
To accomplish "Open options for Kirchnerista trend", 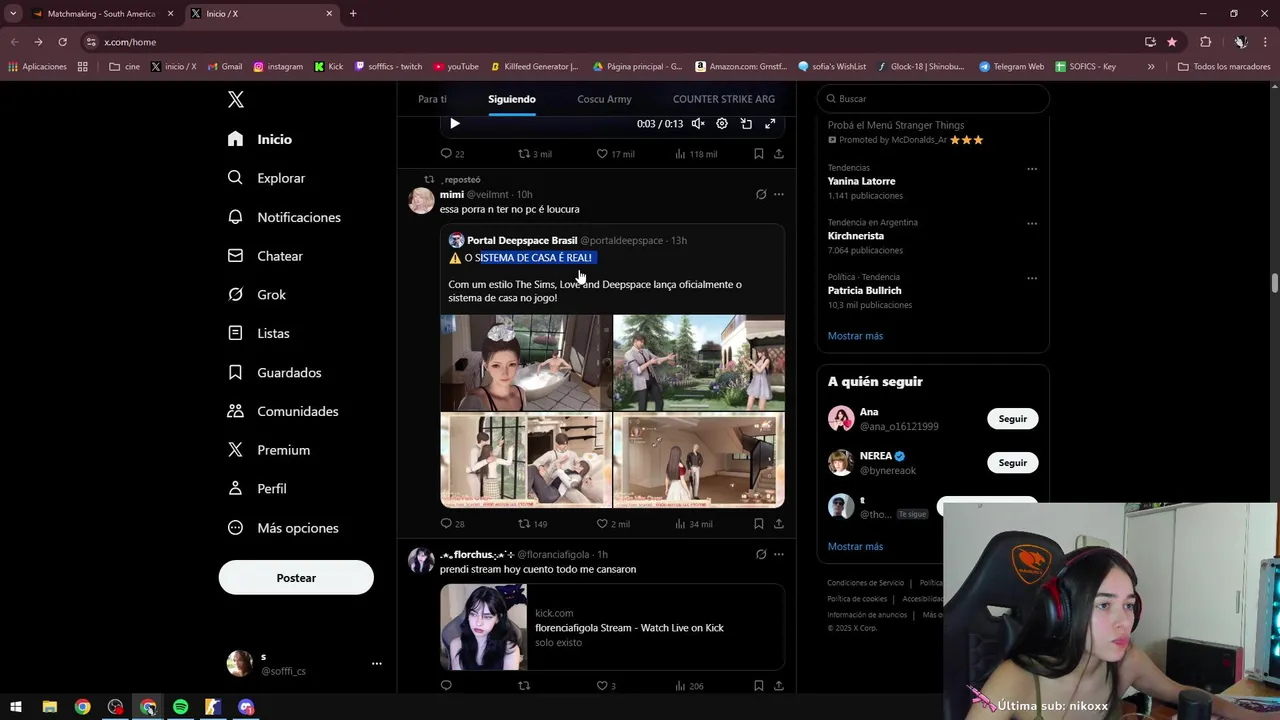I will (x=1032, y=224).
